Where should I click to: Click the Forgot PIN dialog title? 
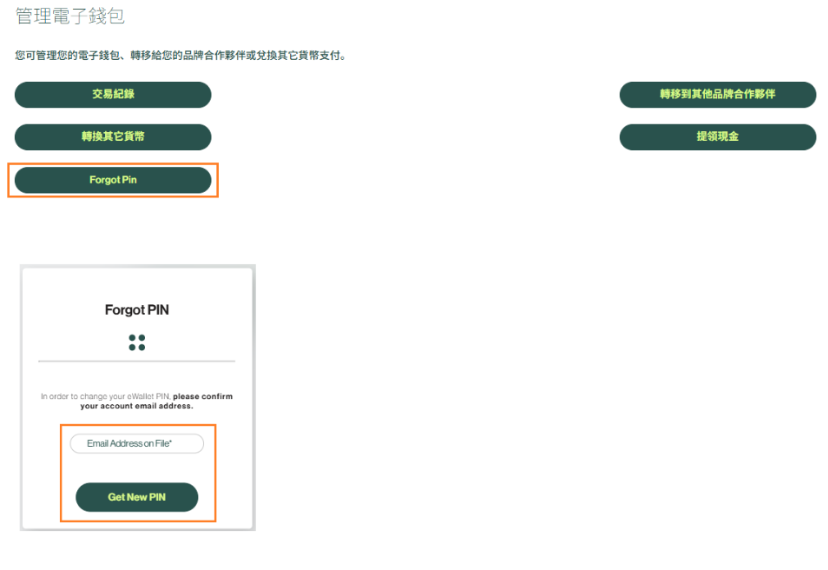137,310
